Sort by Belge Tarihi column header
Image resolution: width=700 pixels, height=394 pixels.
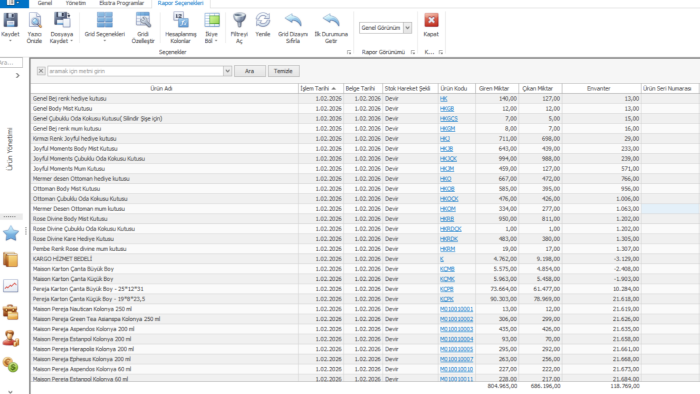click(x=362, y=88)
